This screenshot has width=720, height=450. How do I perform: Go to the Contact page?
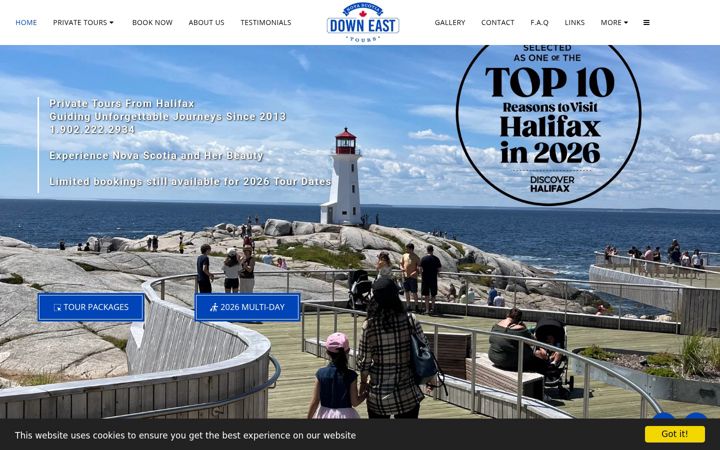pyautogui.click(x=498, y=22)
